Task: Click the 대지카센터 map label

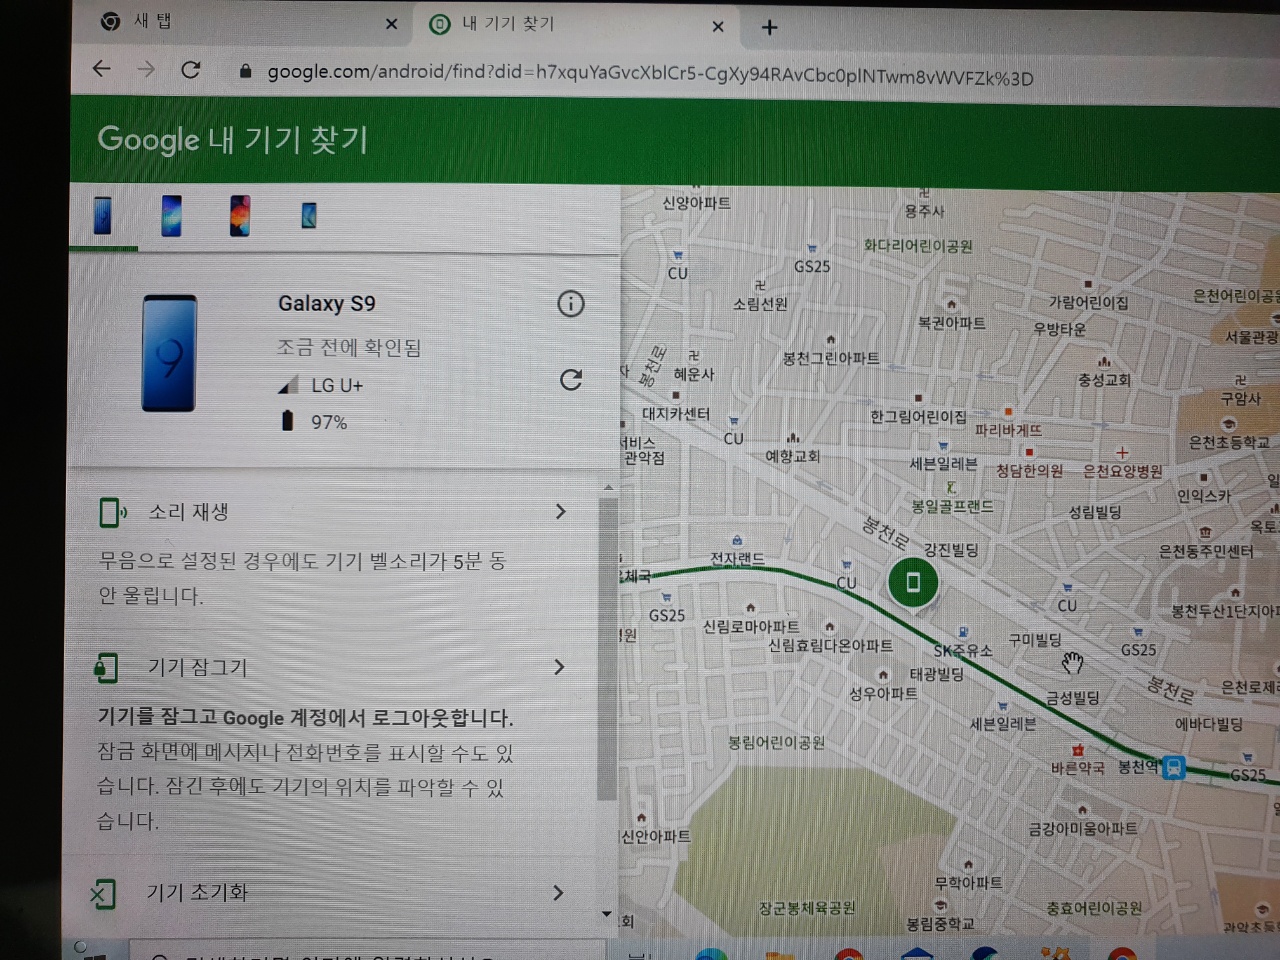Action: pyautogui.click(x=675, y=414)
